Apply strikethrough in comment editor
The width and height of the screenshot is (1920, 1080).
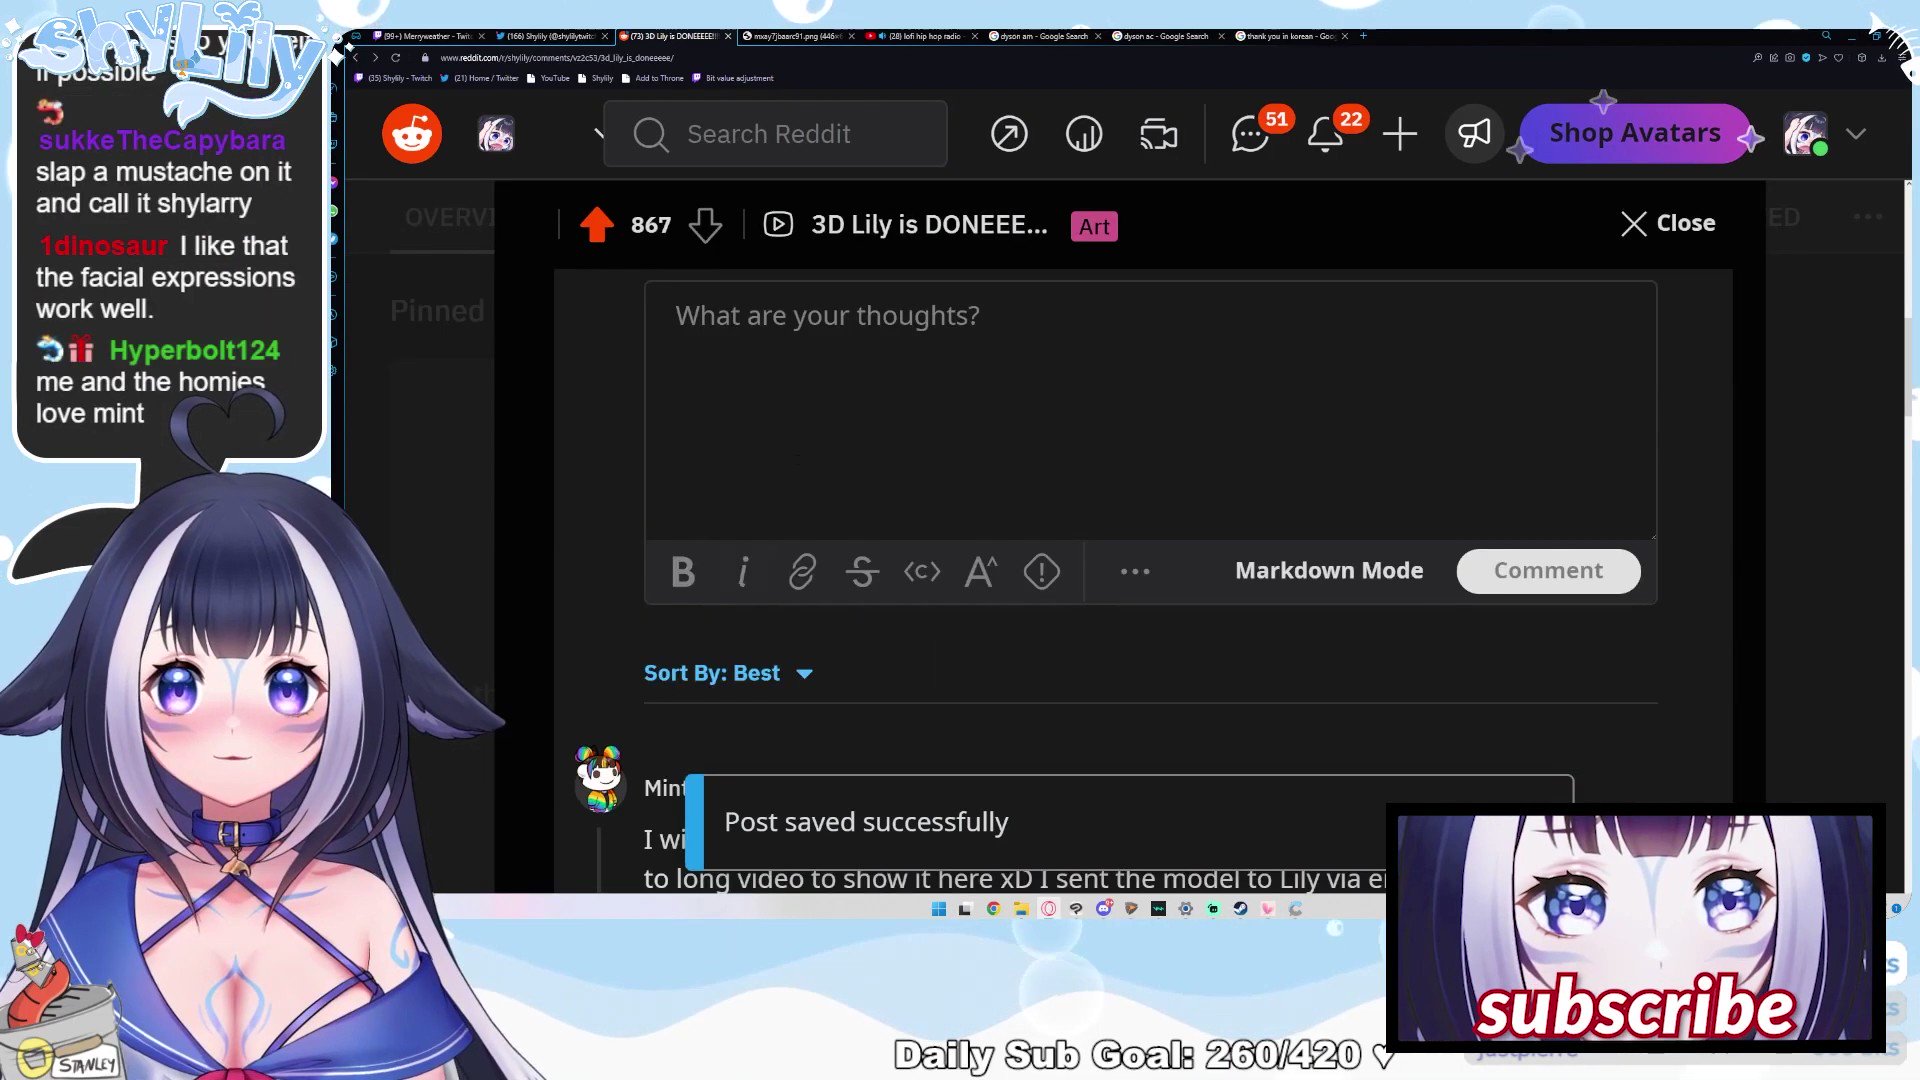(862, 572)
